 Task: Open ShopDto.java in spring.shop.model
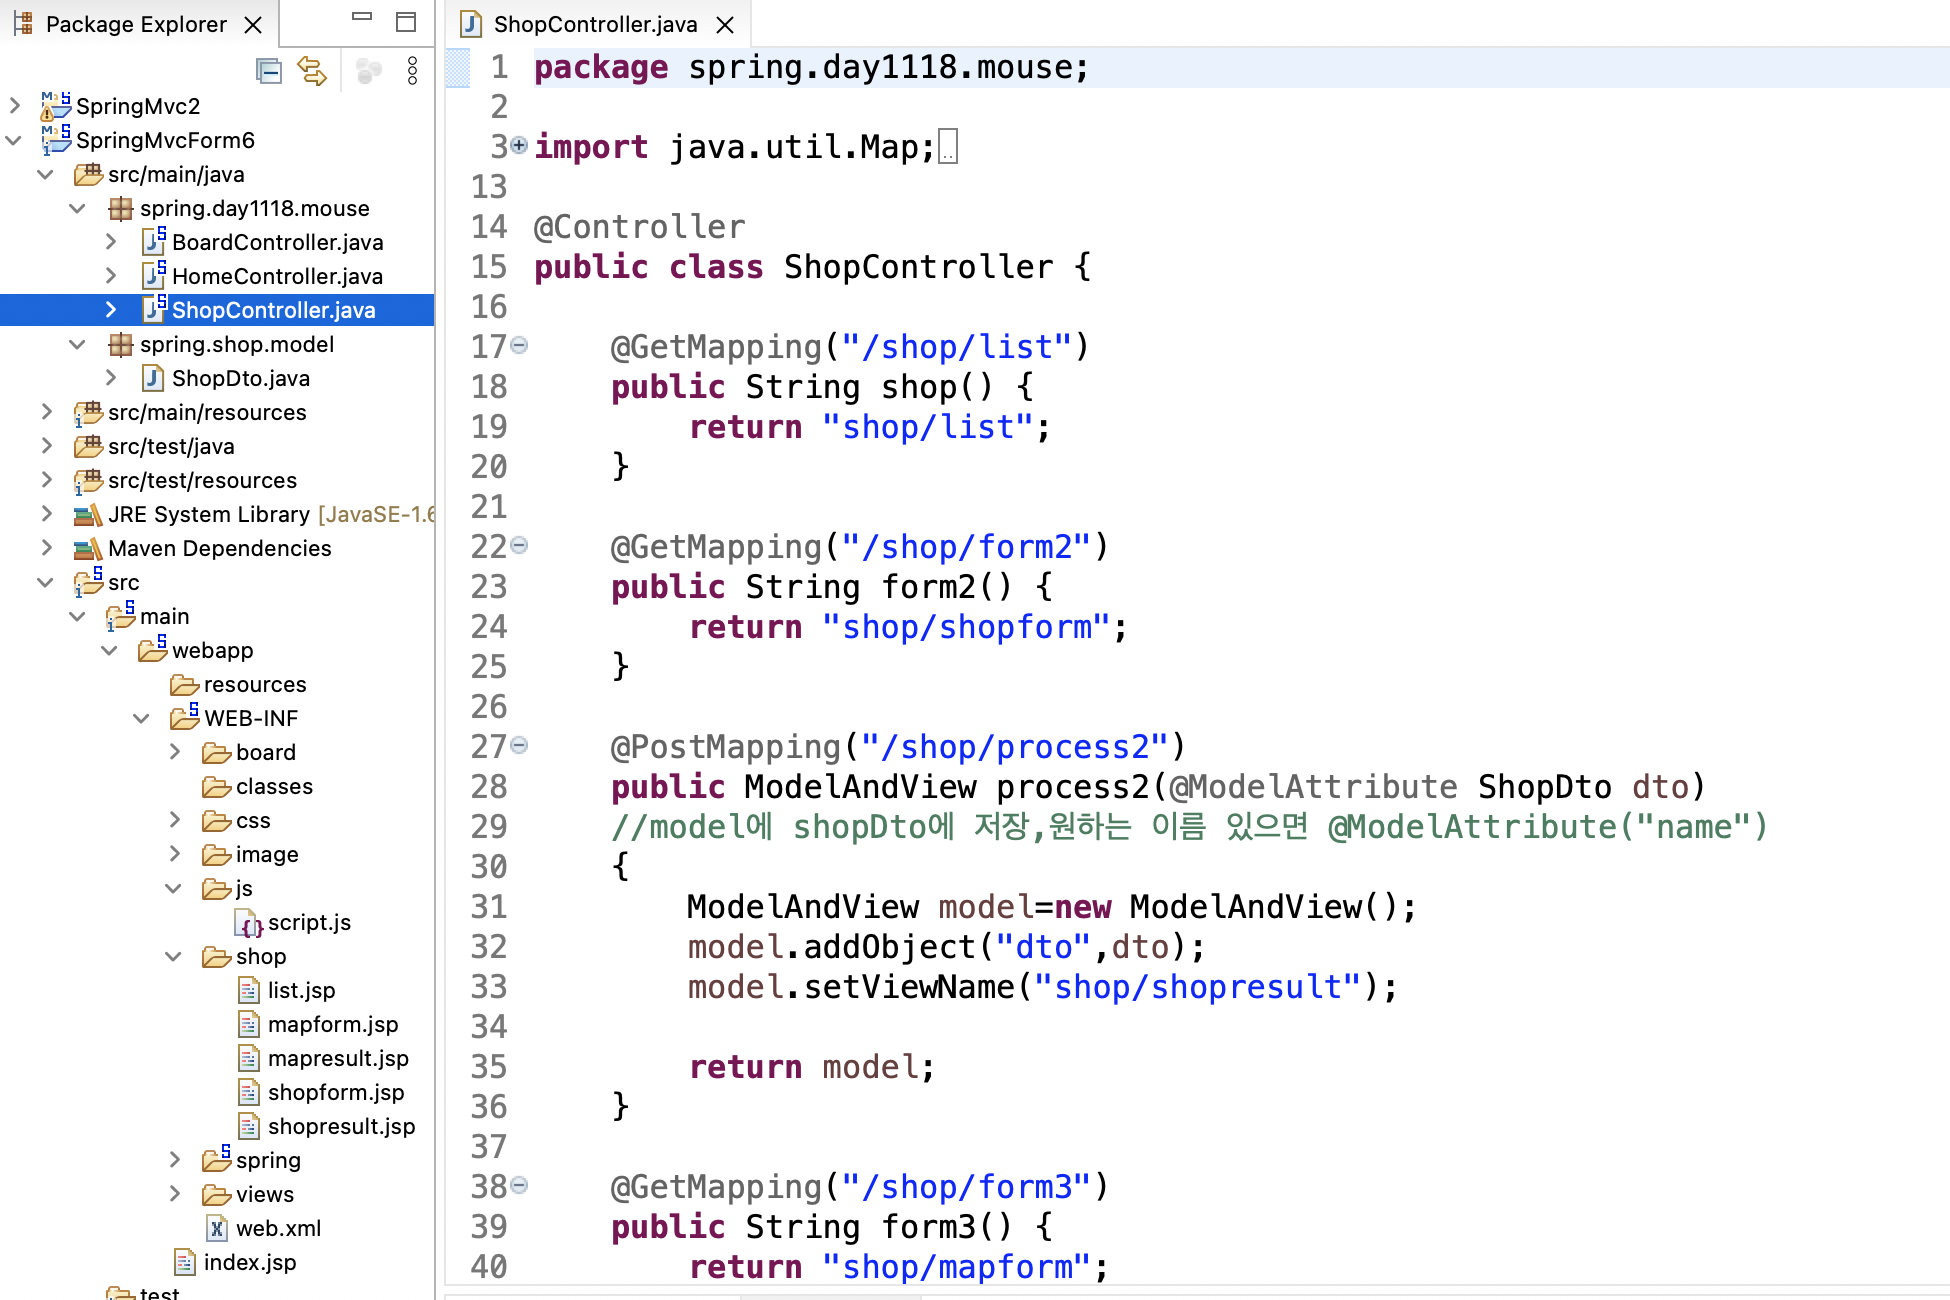240,378
